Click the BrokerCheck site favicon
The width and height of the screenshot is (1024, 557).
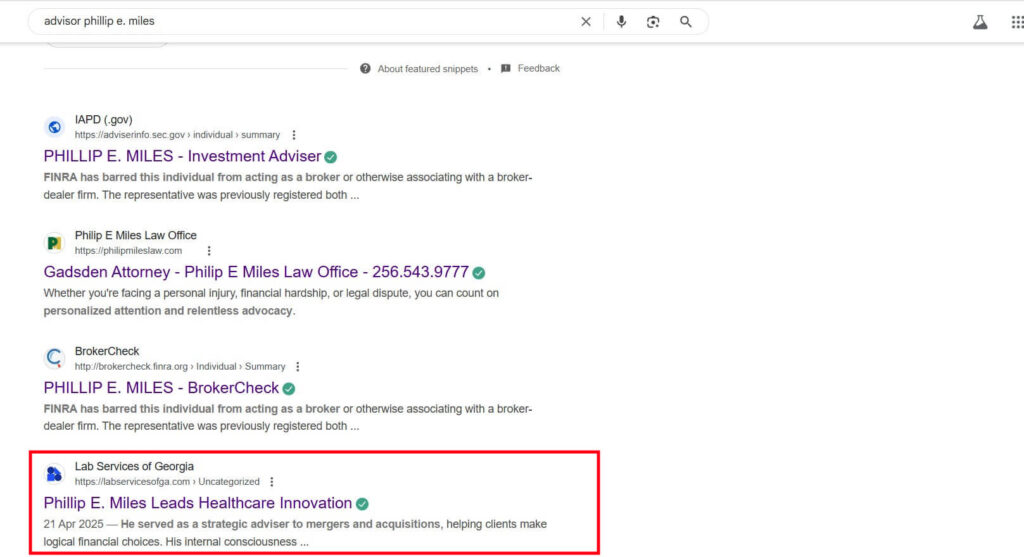(55, 358)
